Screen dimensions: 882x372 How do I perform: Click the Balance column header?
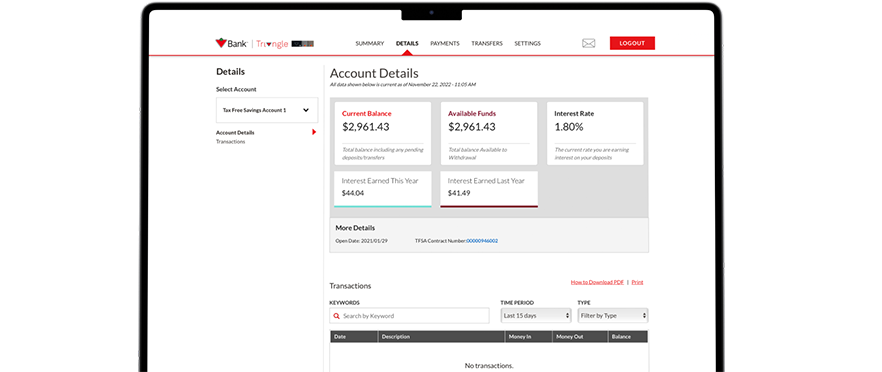[628, 337]
